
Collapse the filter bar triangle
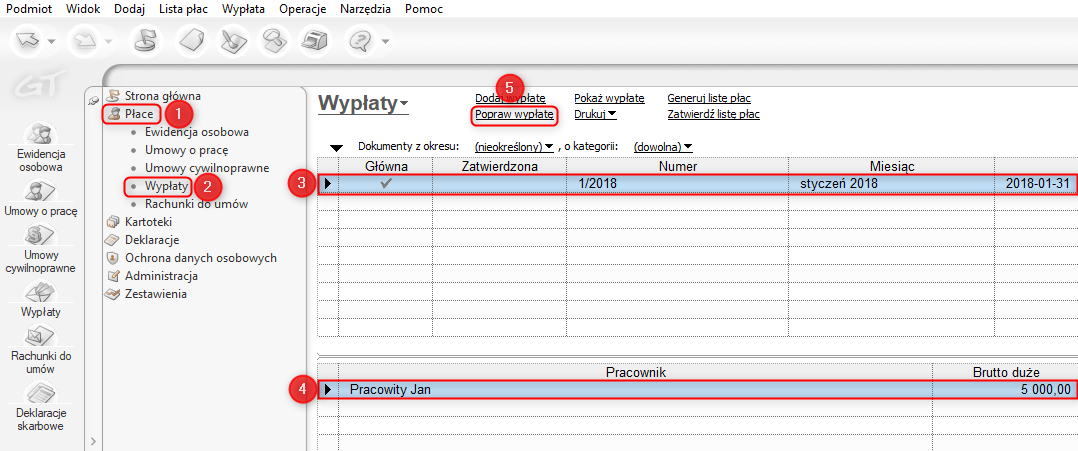336,148
